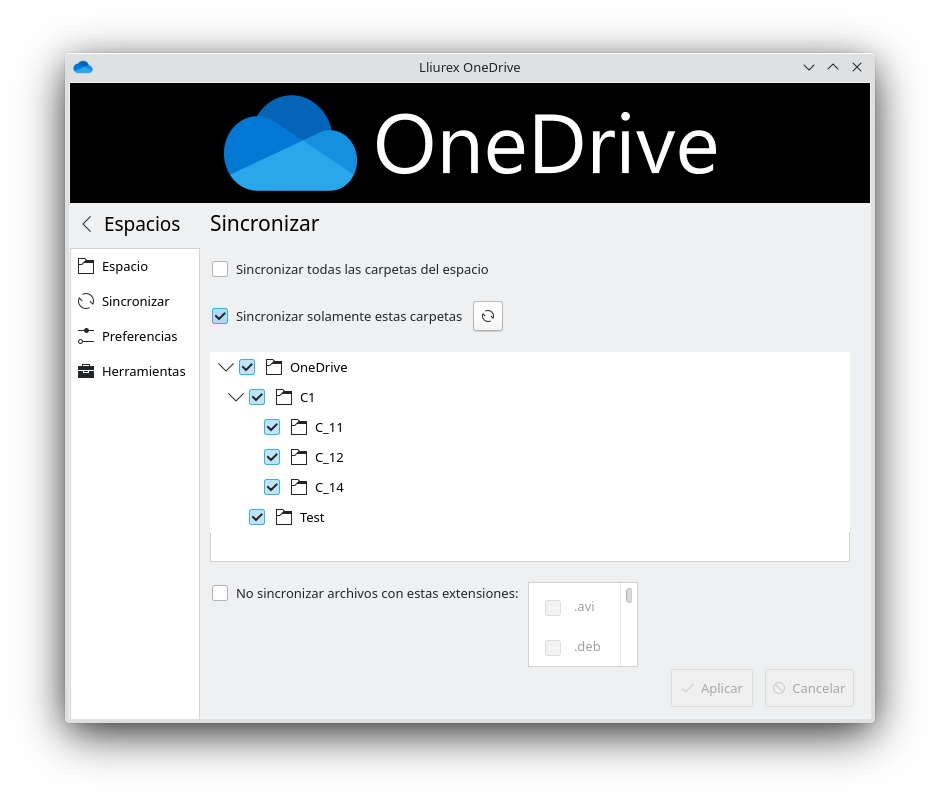Viewport: 940px width, 800px height.
Task: Open the Espacio sidebar section
Action: coord(124,266)
